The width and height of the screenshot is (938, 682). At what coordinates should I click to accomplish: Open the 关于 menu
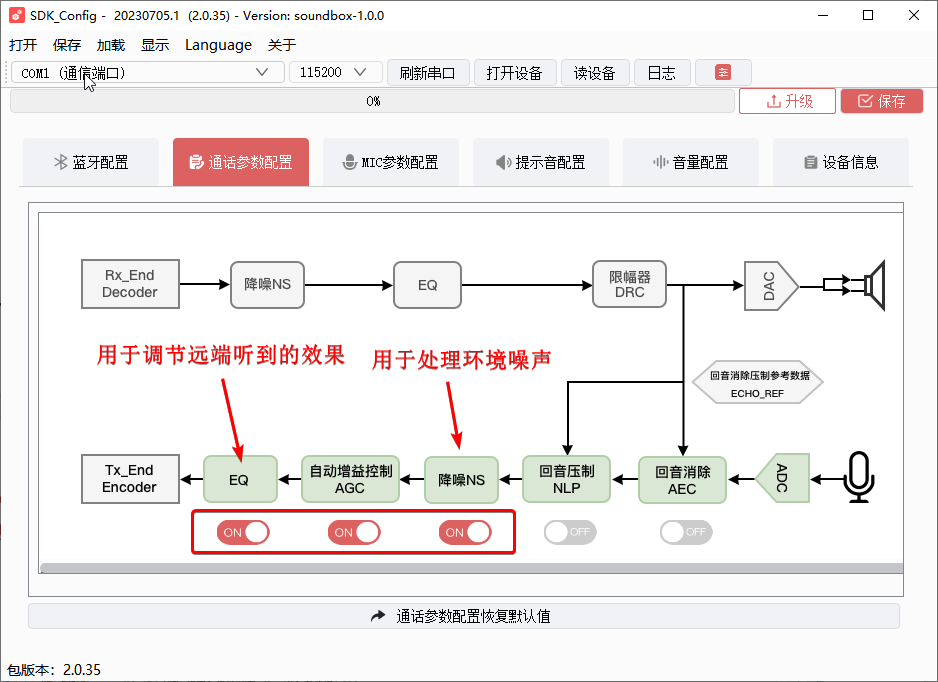pyautogui.click(x=282, y=45)
